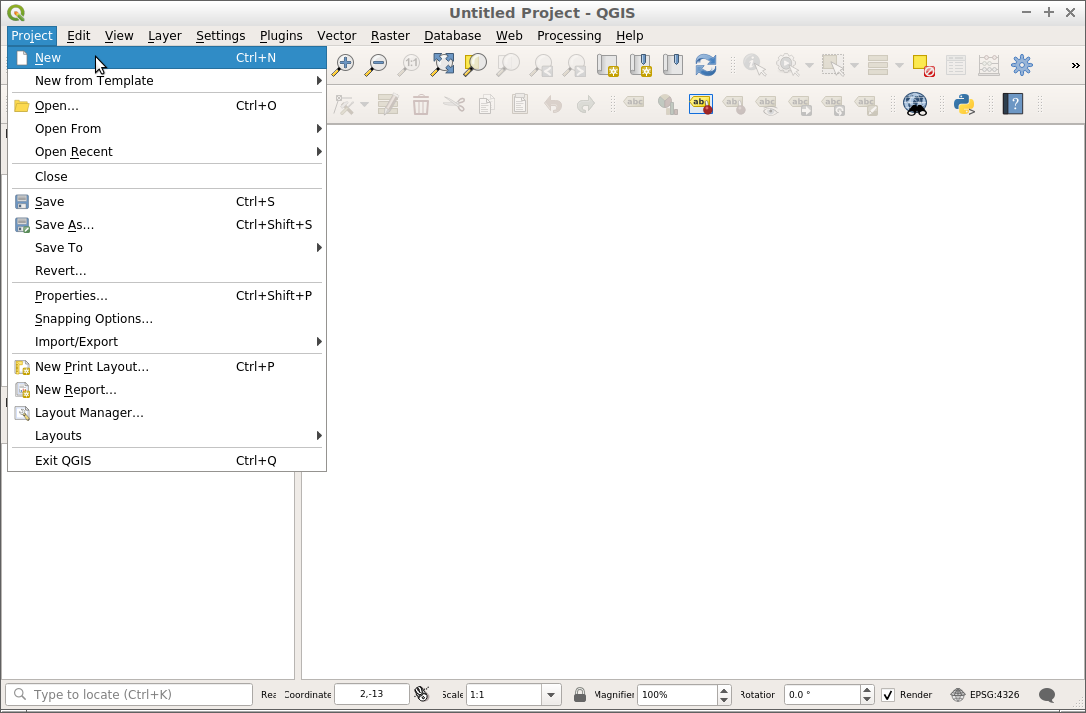Click the Rotation 0.0° field
The height and width of the screenshot is (713, 1086).
tap(822, 694)
